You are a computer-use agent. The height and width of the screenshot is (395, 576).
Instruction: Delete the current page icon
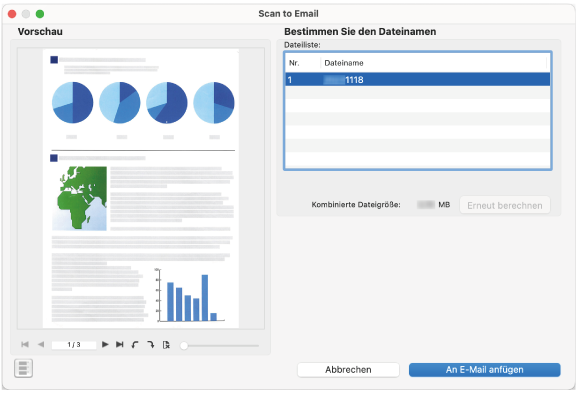click(166, 345)
